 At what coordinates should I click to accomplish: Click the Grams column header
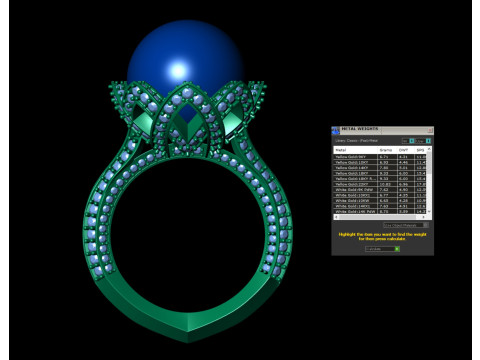387,150
